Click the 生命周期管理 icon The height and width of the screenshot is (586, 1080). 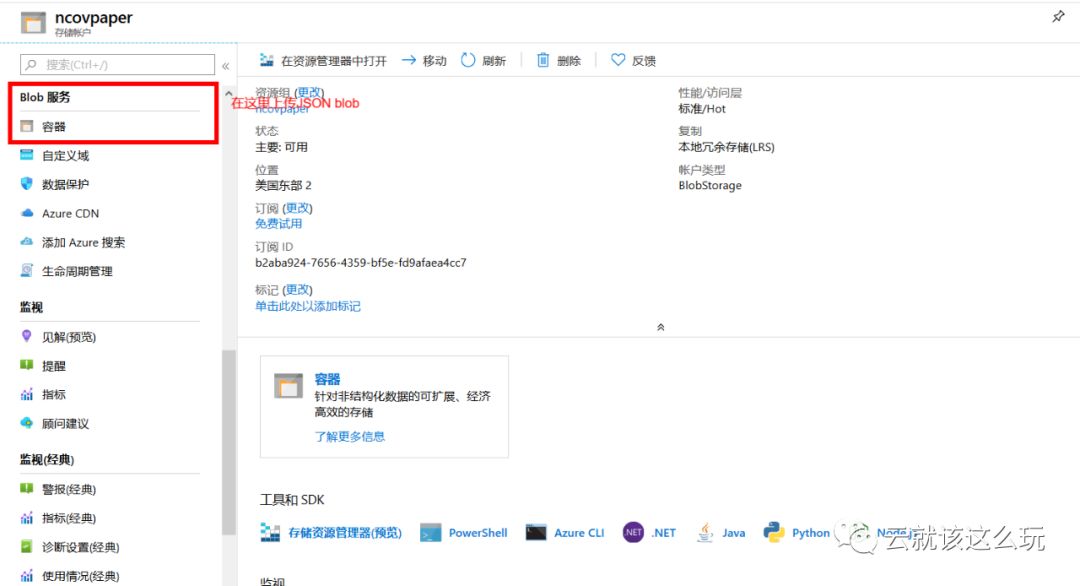pos(27,271)
